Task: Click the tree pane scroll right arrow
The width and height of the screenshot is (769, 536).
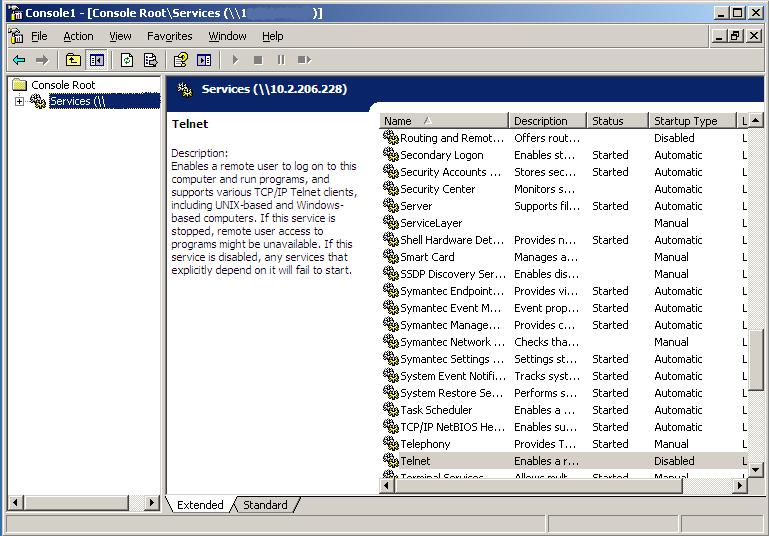Action: pos(152,502)
